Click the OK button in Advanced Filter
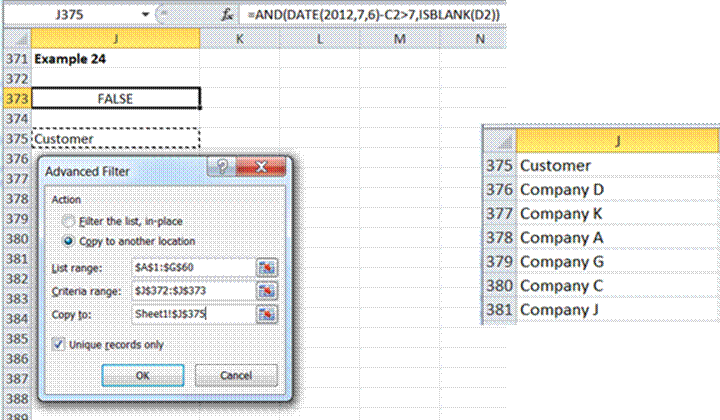720x420 pixels. point(142,375)
